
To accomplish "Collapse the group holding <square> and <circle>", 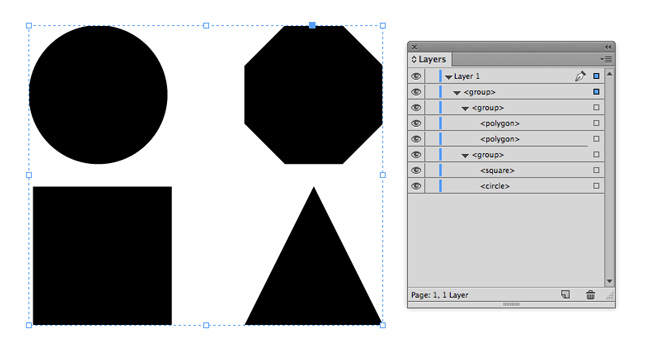I will click(465, 155).
